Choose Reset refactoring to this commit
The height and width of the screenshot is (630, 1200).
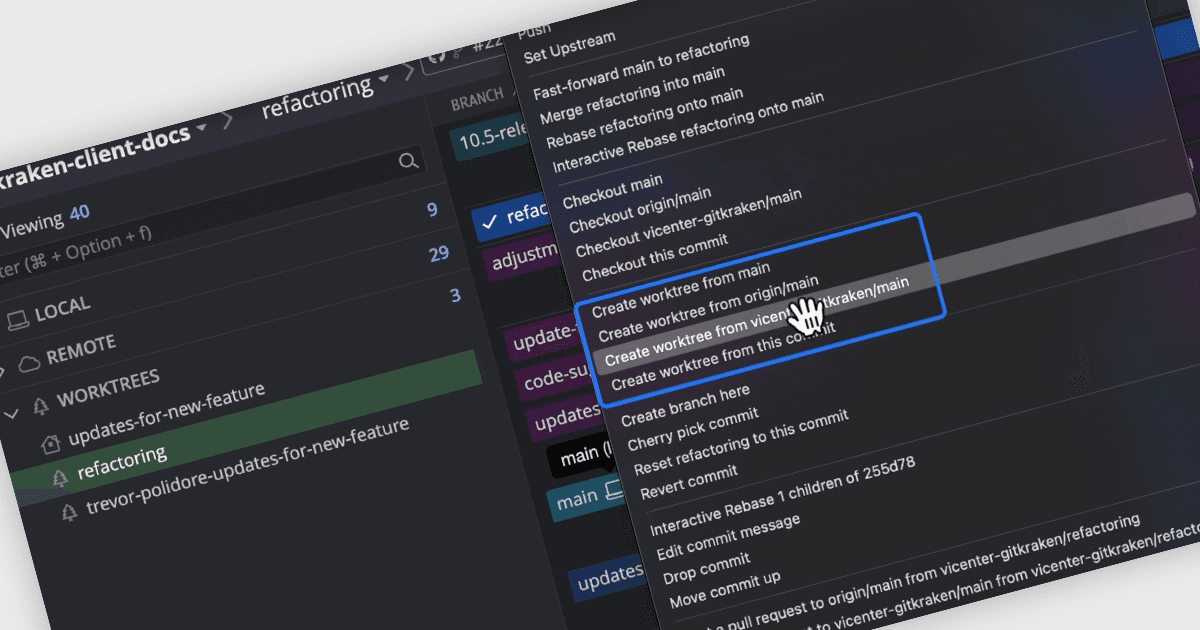coord(740,441)
